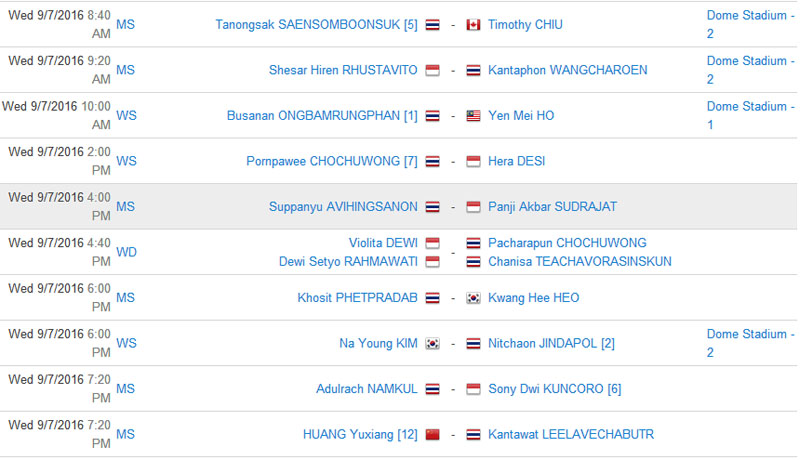800x460 pixels.
Task: Click Indonesia flag next to Shesar Hiren RHUSTAVITO
Action: [432, 70]
